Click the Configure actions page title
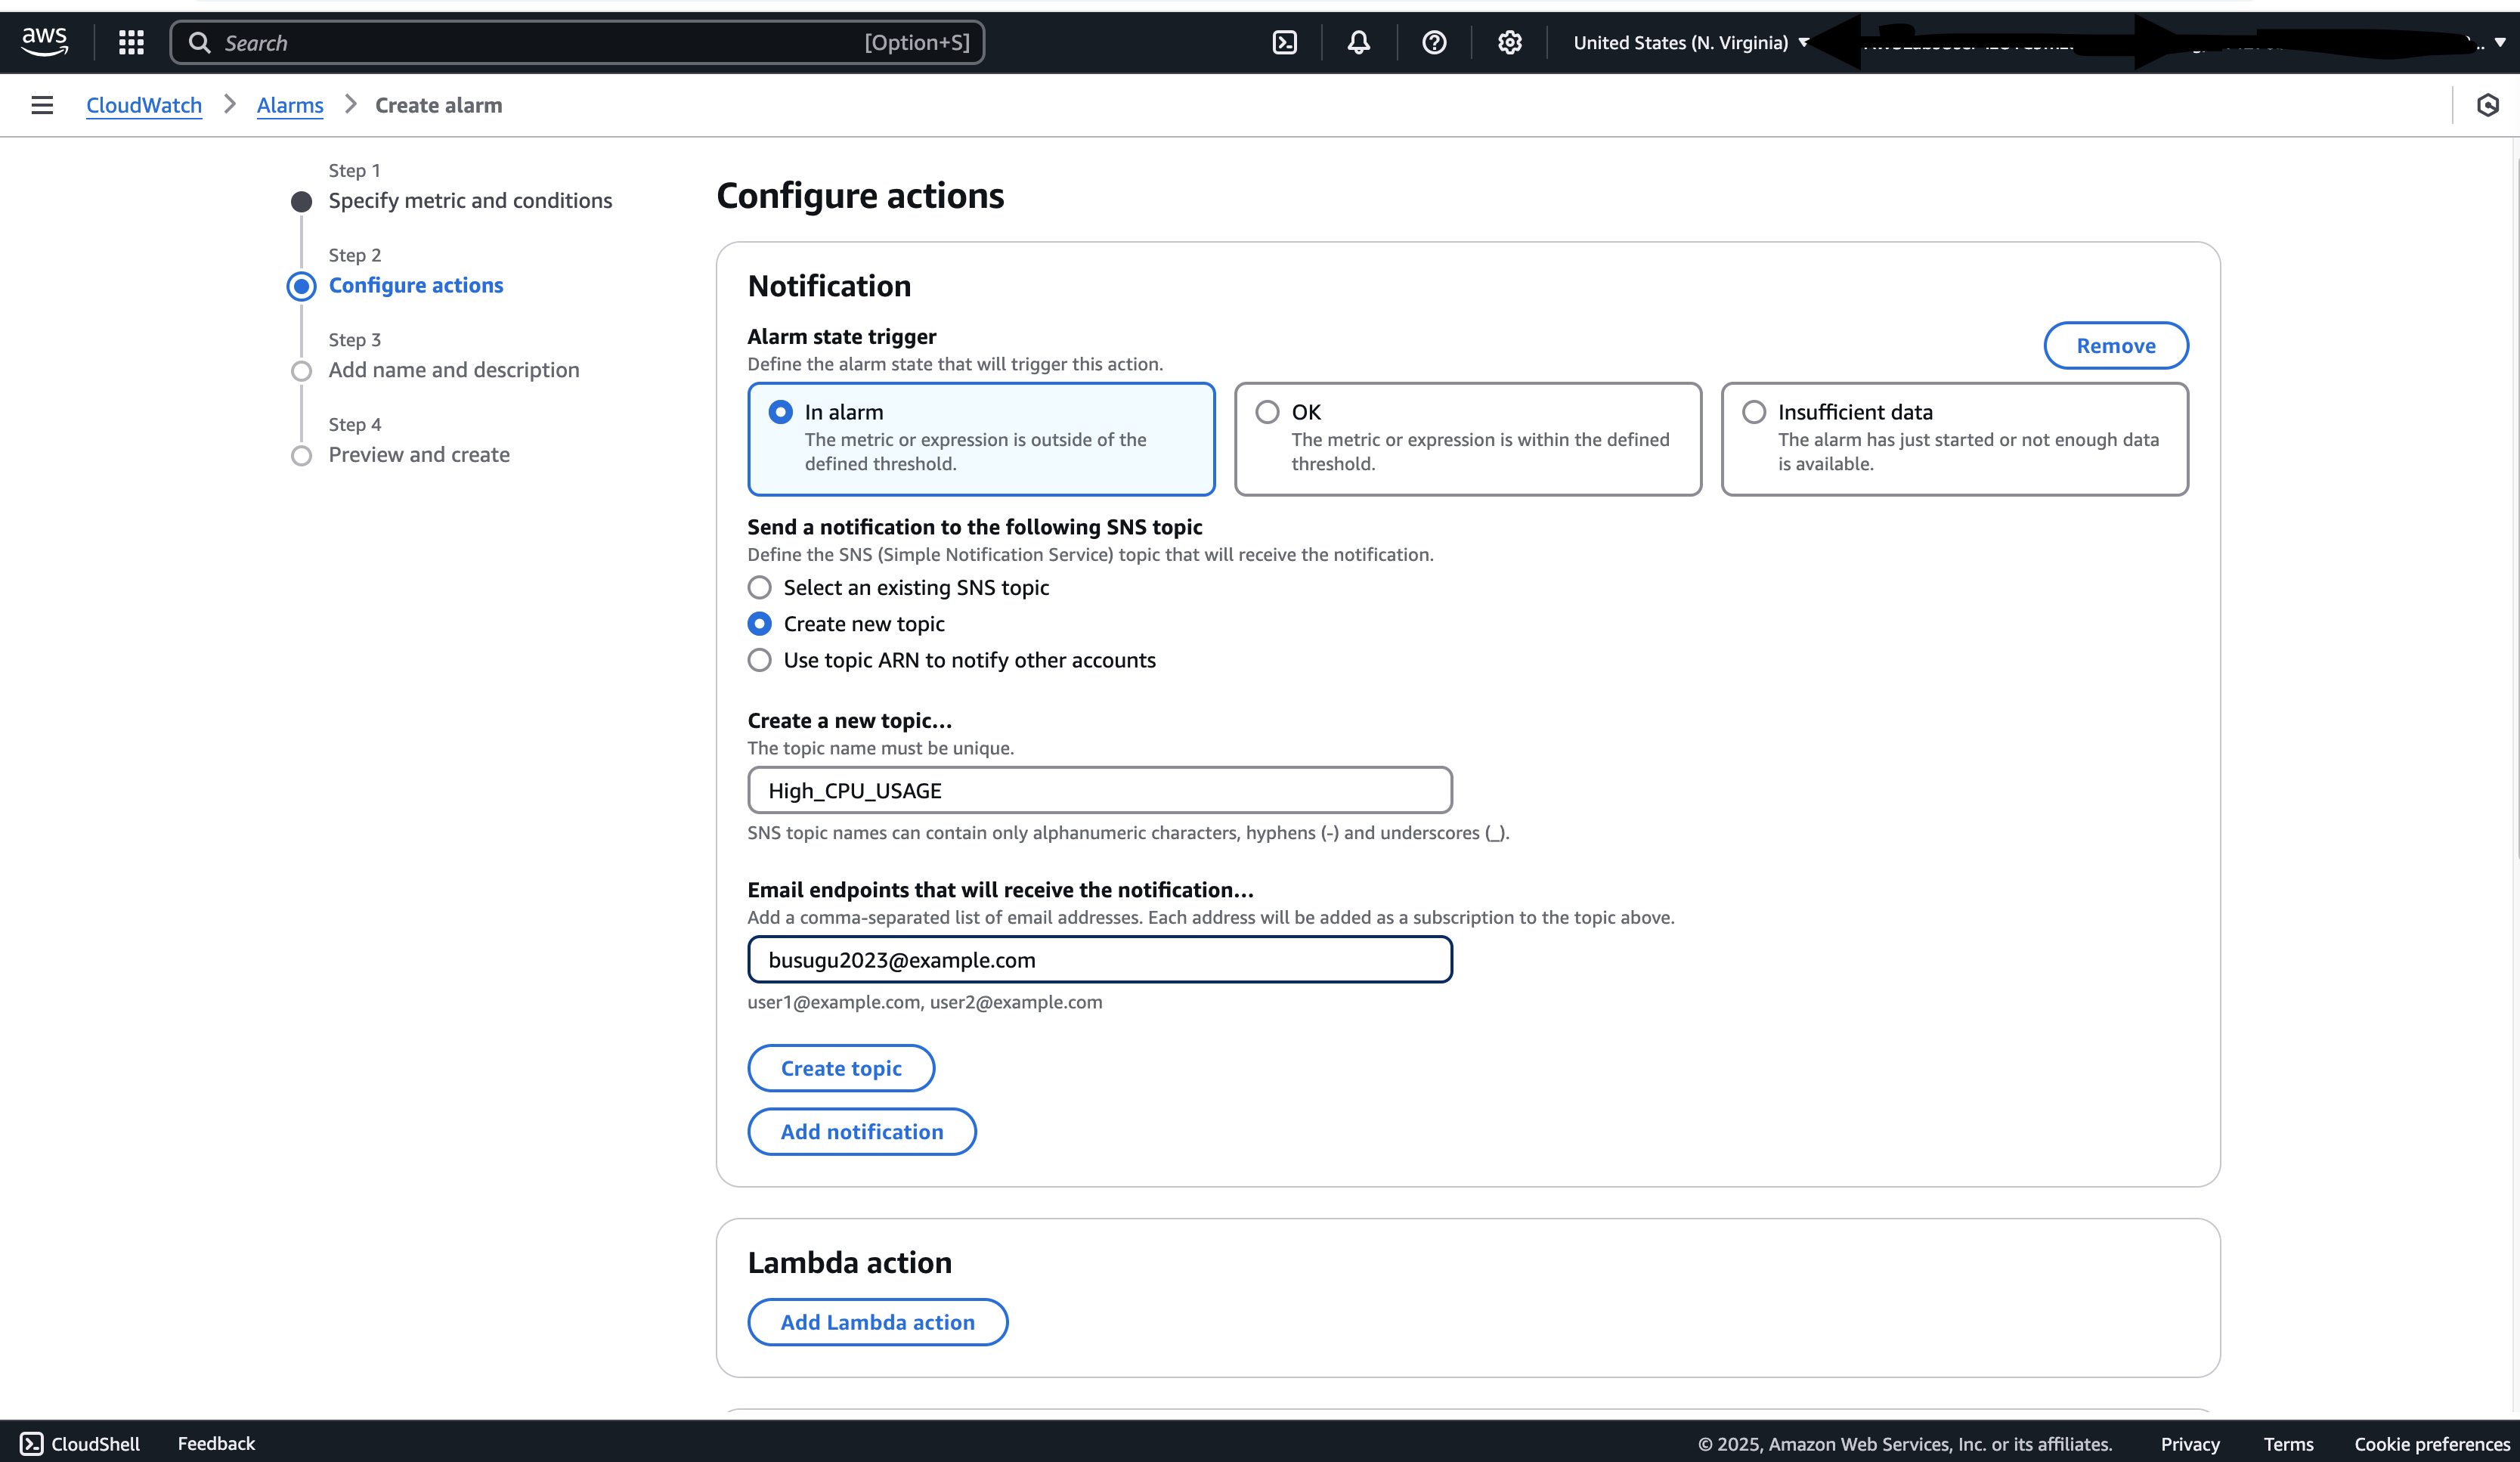This screenshot has width=2520, height=1462. point(860,195)
